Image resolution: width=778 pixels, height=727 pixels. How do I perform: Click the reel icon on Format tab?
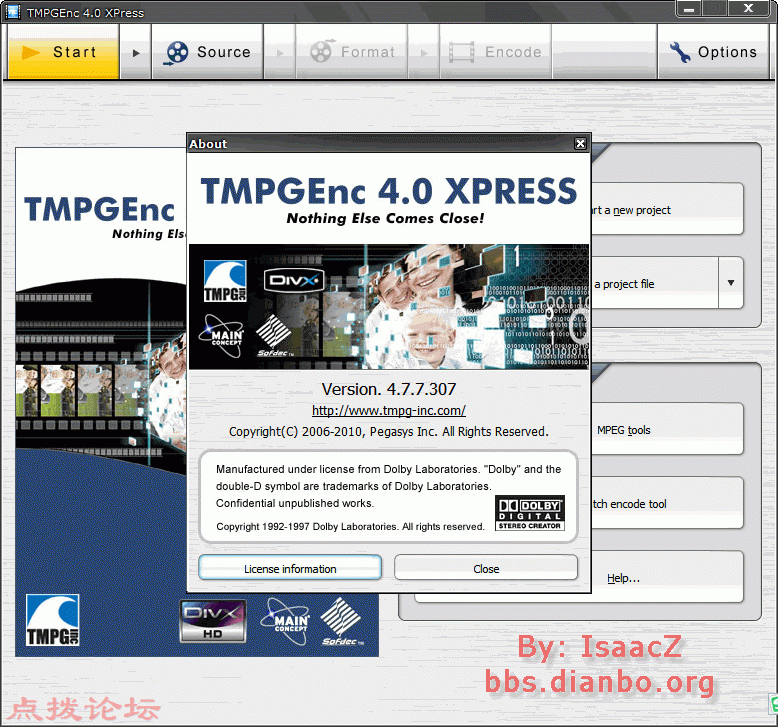(322, 51)
